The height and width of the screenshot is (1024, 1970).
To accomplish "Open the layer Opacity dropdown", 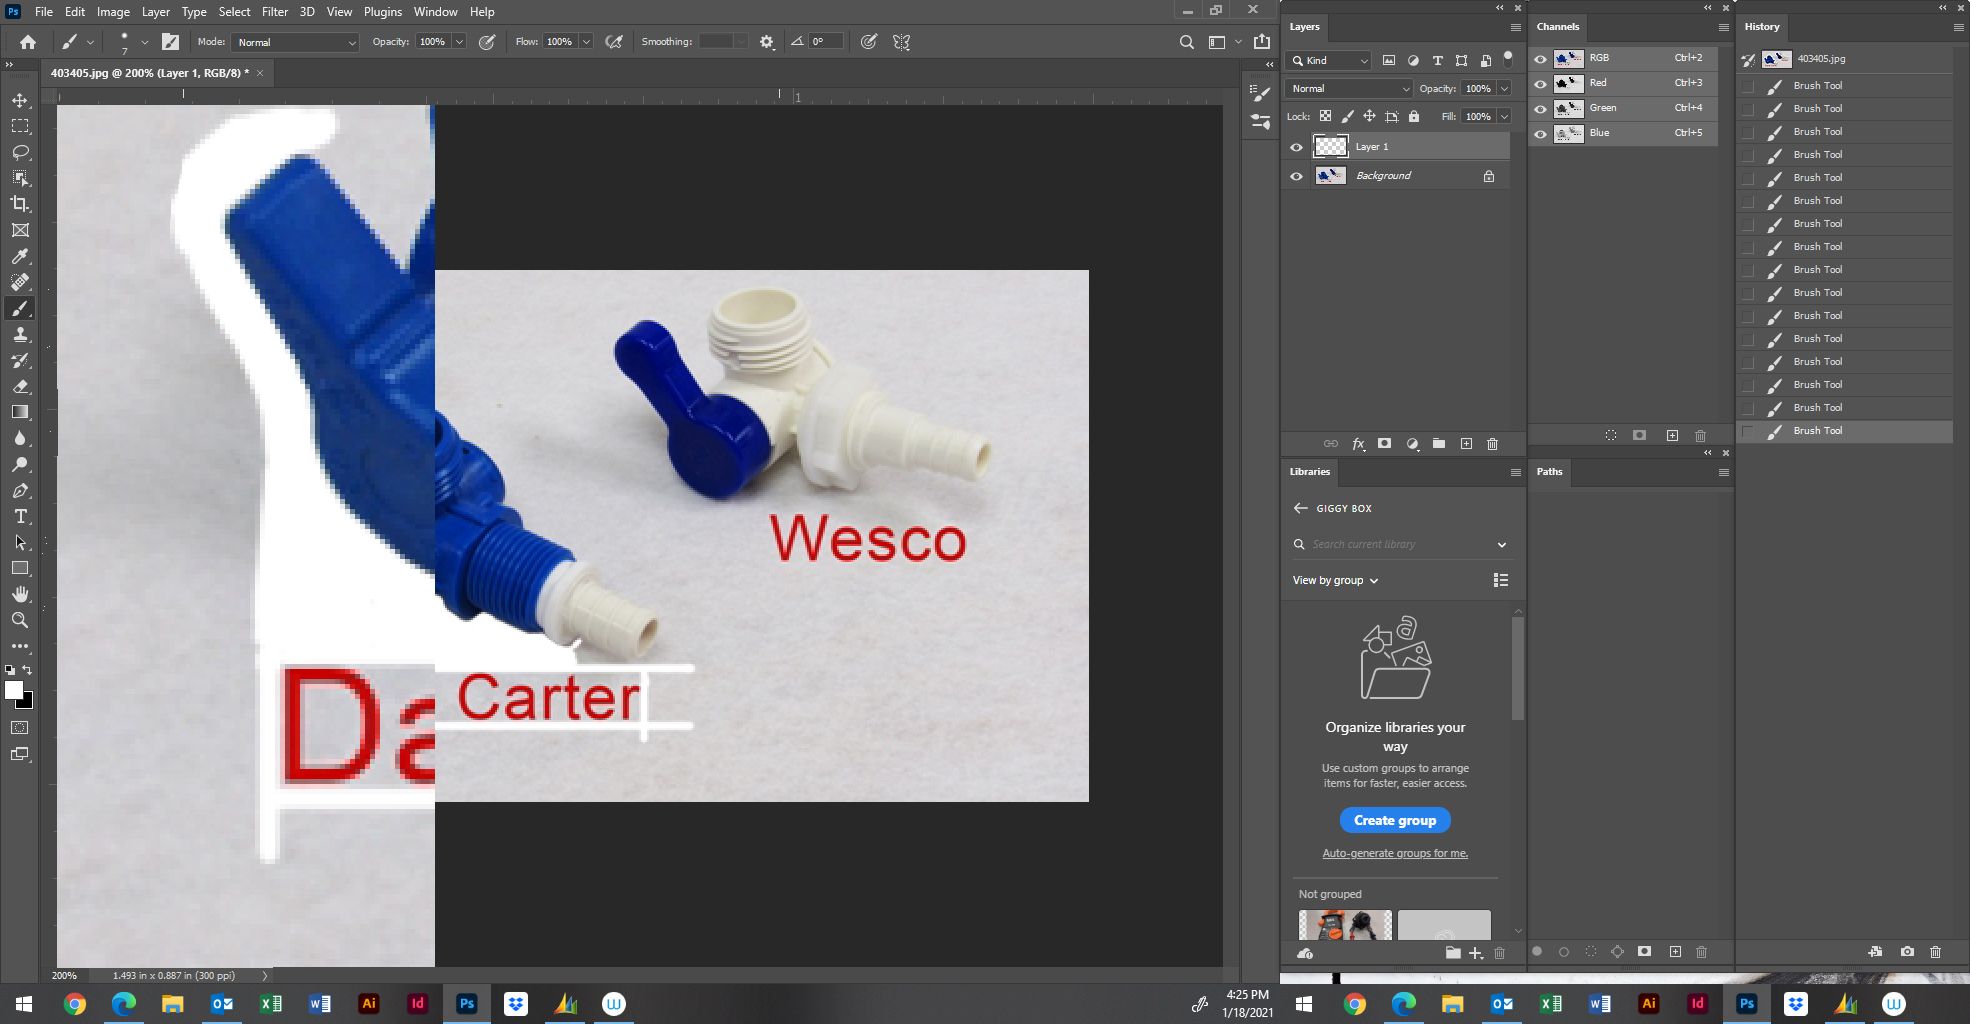I will click(1505, 89).
